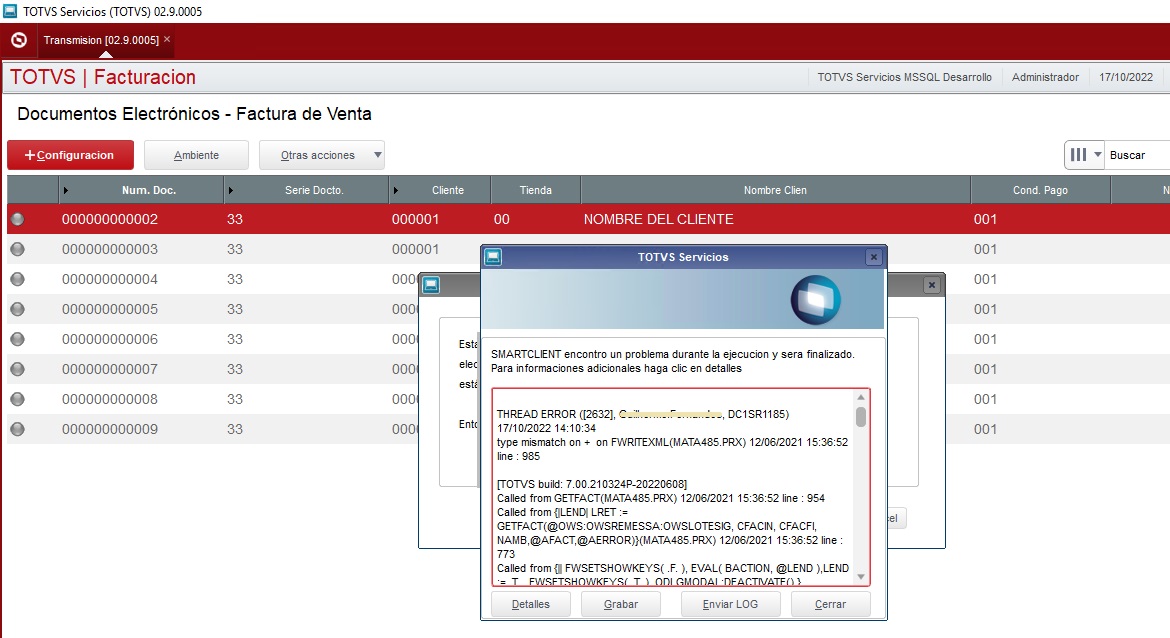This screenshot has height=638, width=1170.
Task: Click Administrador user label
Action: 1045,77
